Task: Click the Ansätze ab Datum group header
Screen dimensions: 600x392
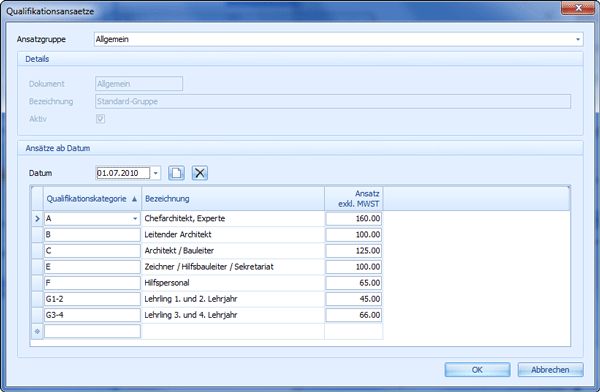Action: (300, 148)
